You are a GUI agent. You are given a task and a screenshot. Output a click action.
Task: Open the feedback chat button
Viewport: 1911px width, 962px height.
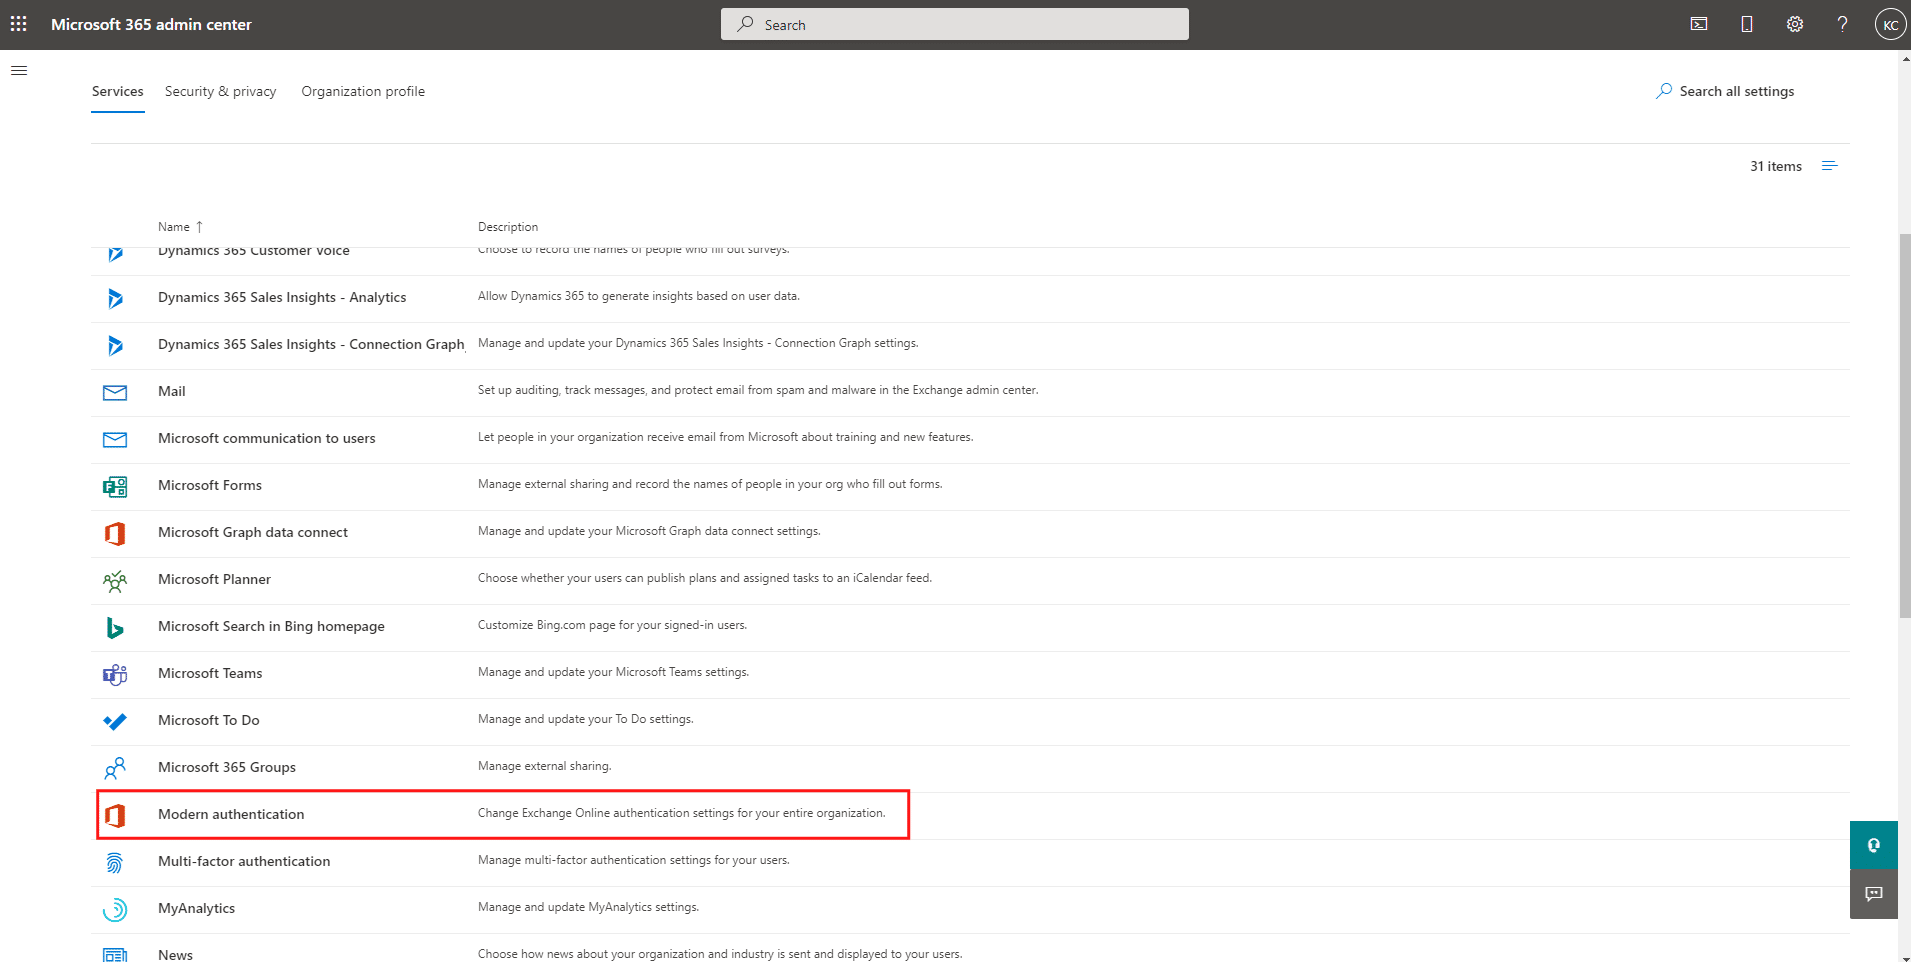(1874, 894)
